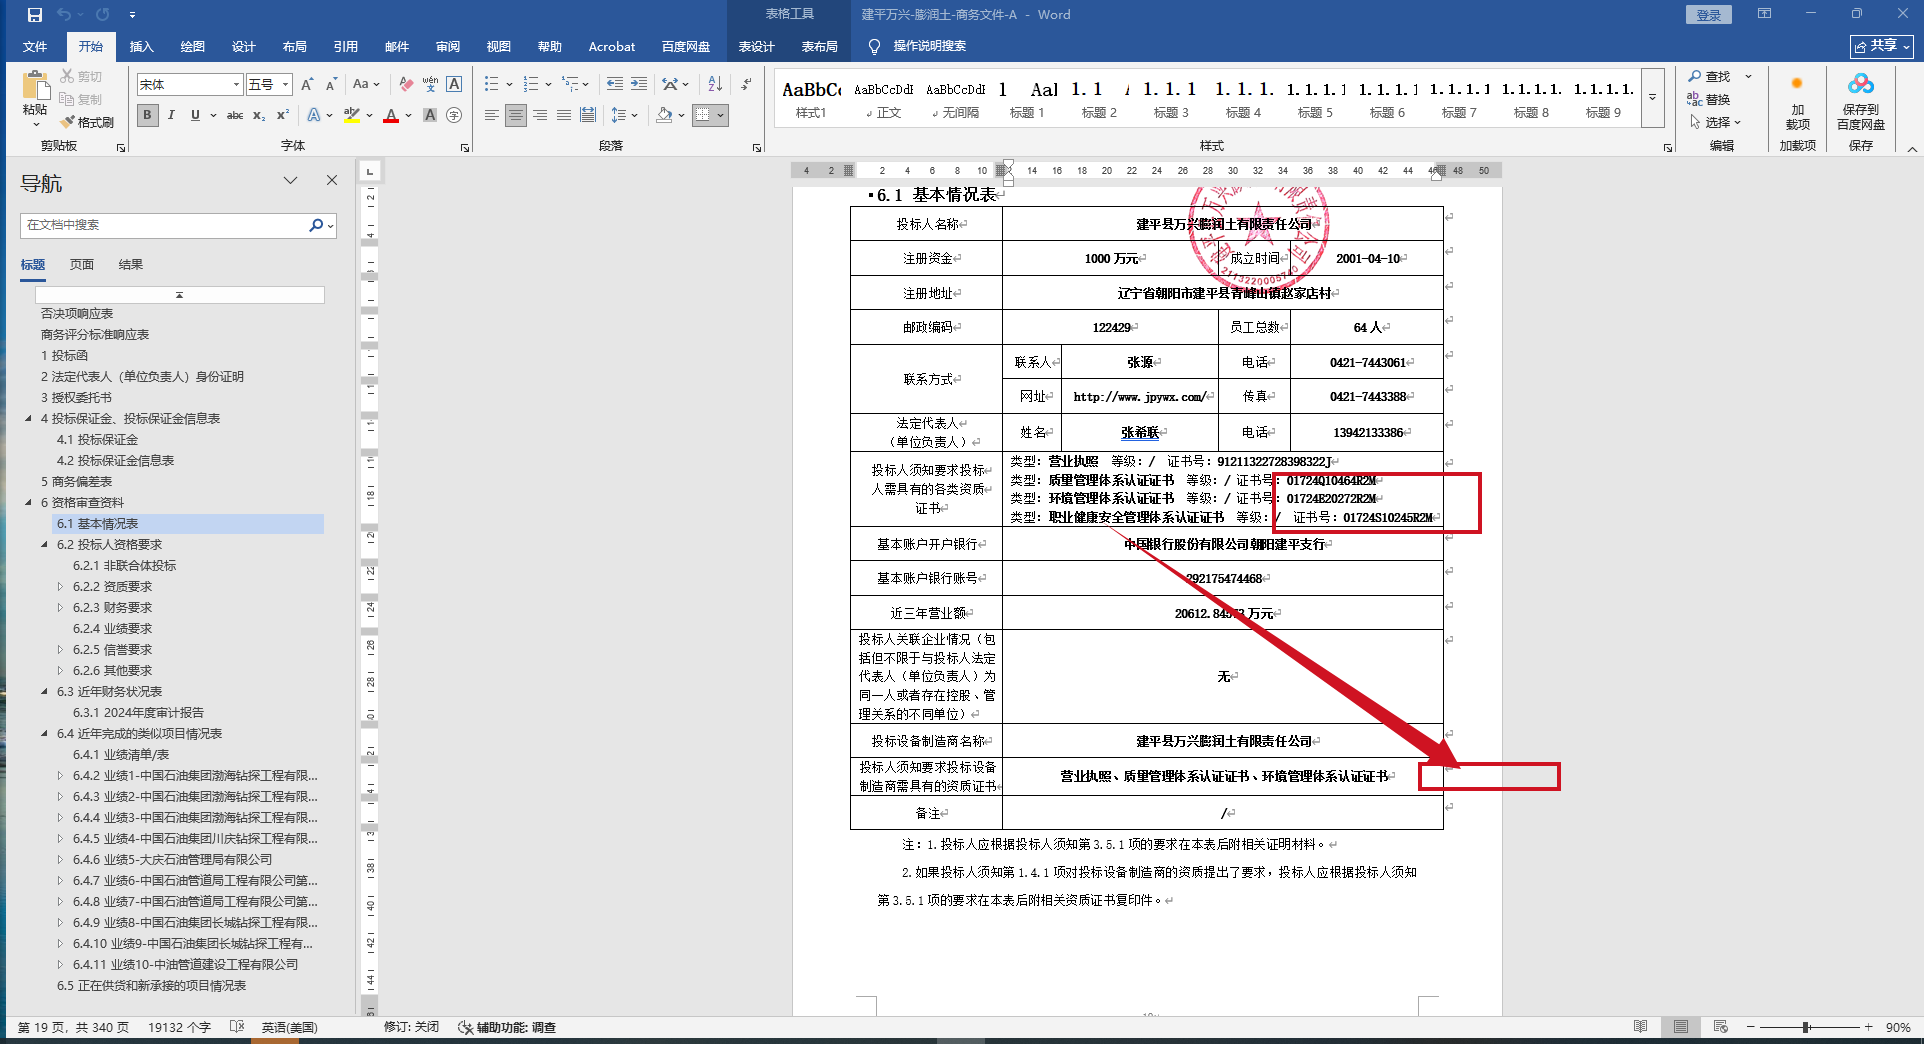Apply the '标题 1' heading style
Viewport: 1924px width, 1044px height.
(x=1027, y=98)
